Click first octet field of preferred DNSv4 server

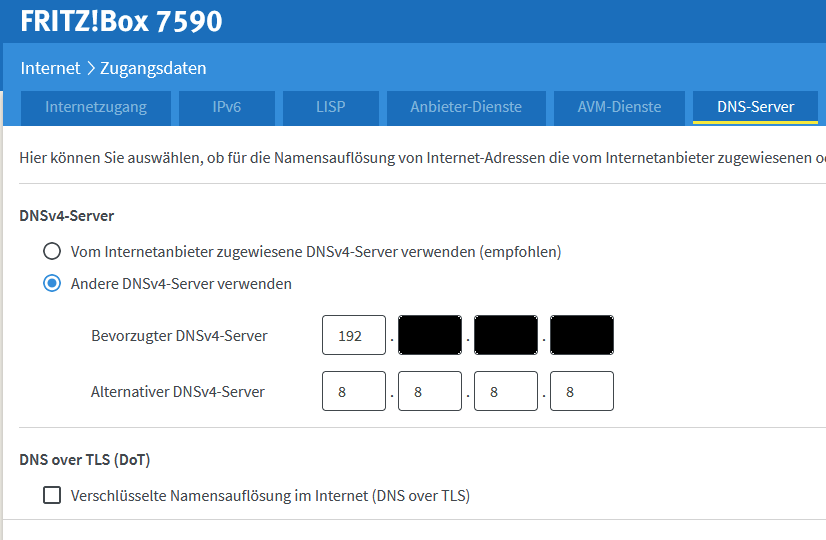tap(354, 335)
